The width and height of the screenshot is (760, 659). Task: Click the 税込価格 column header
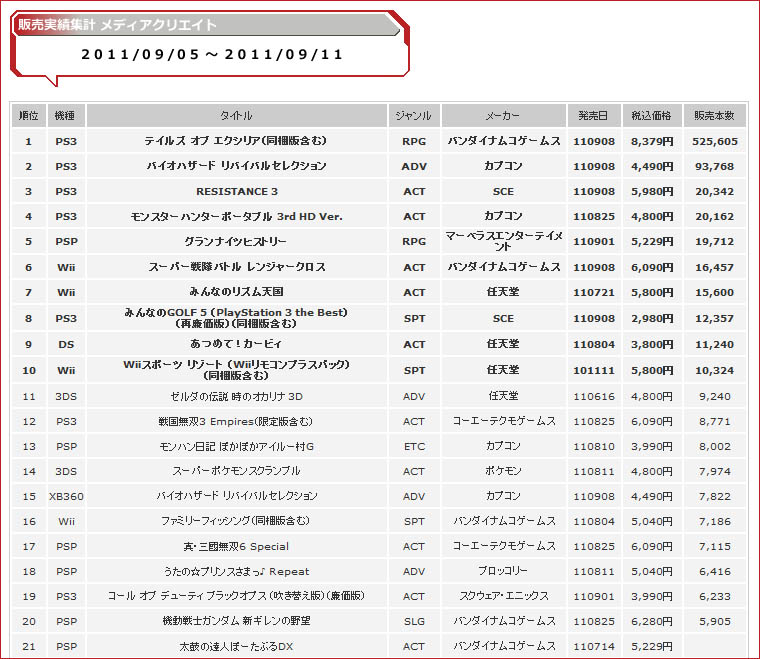point(652,115)
